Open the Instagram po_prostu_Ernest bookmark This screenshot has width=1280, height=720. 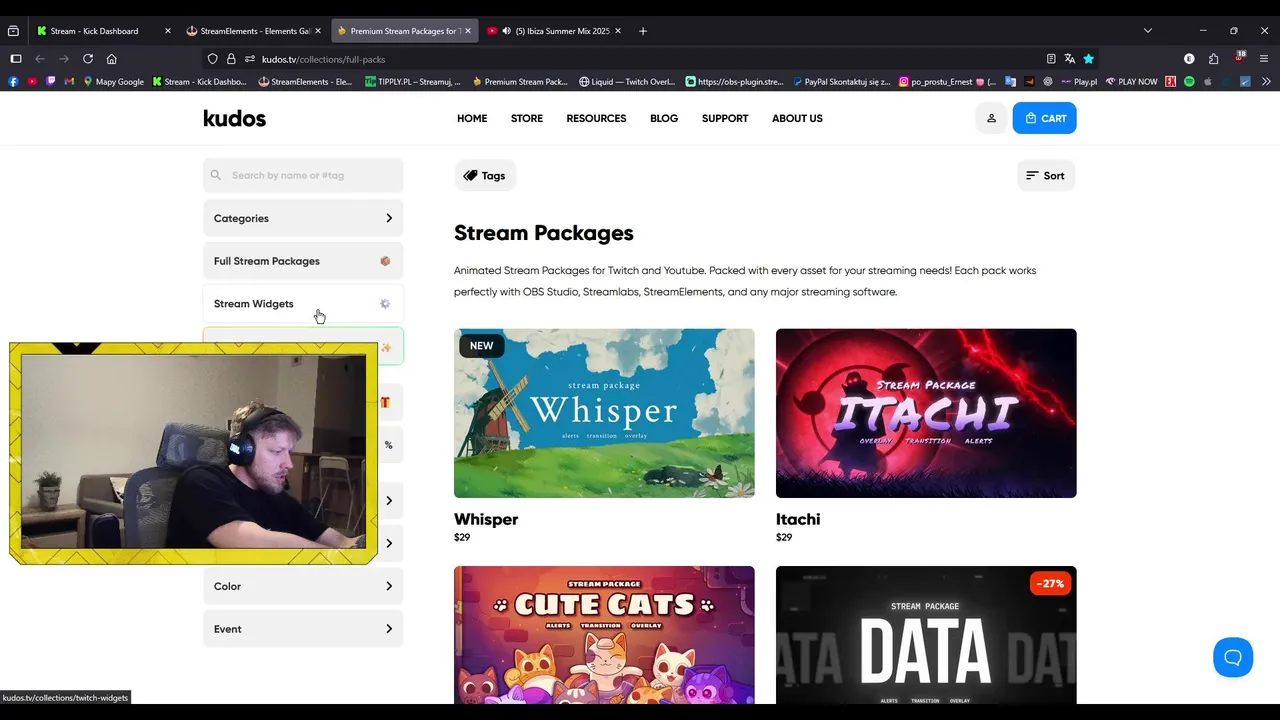(x=947, y=82)
